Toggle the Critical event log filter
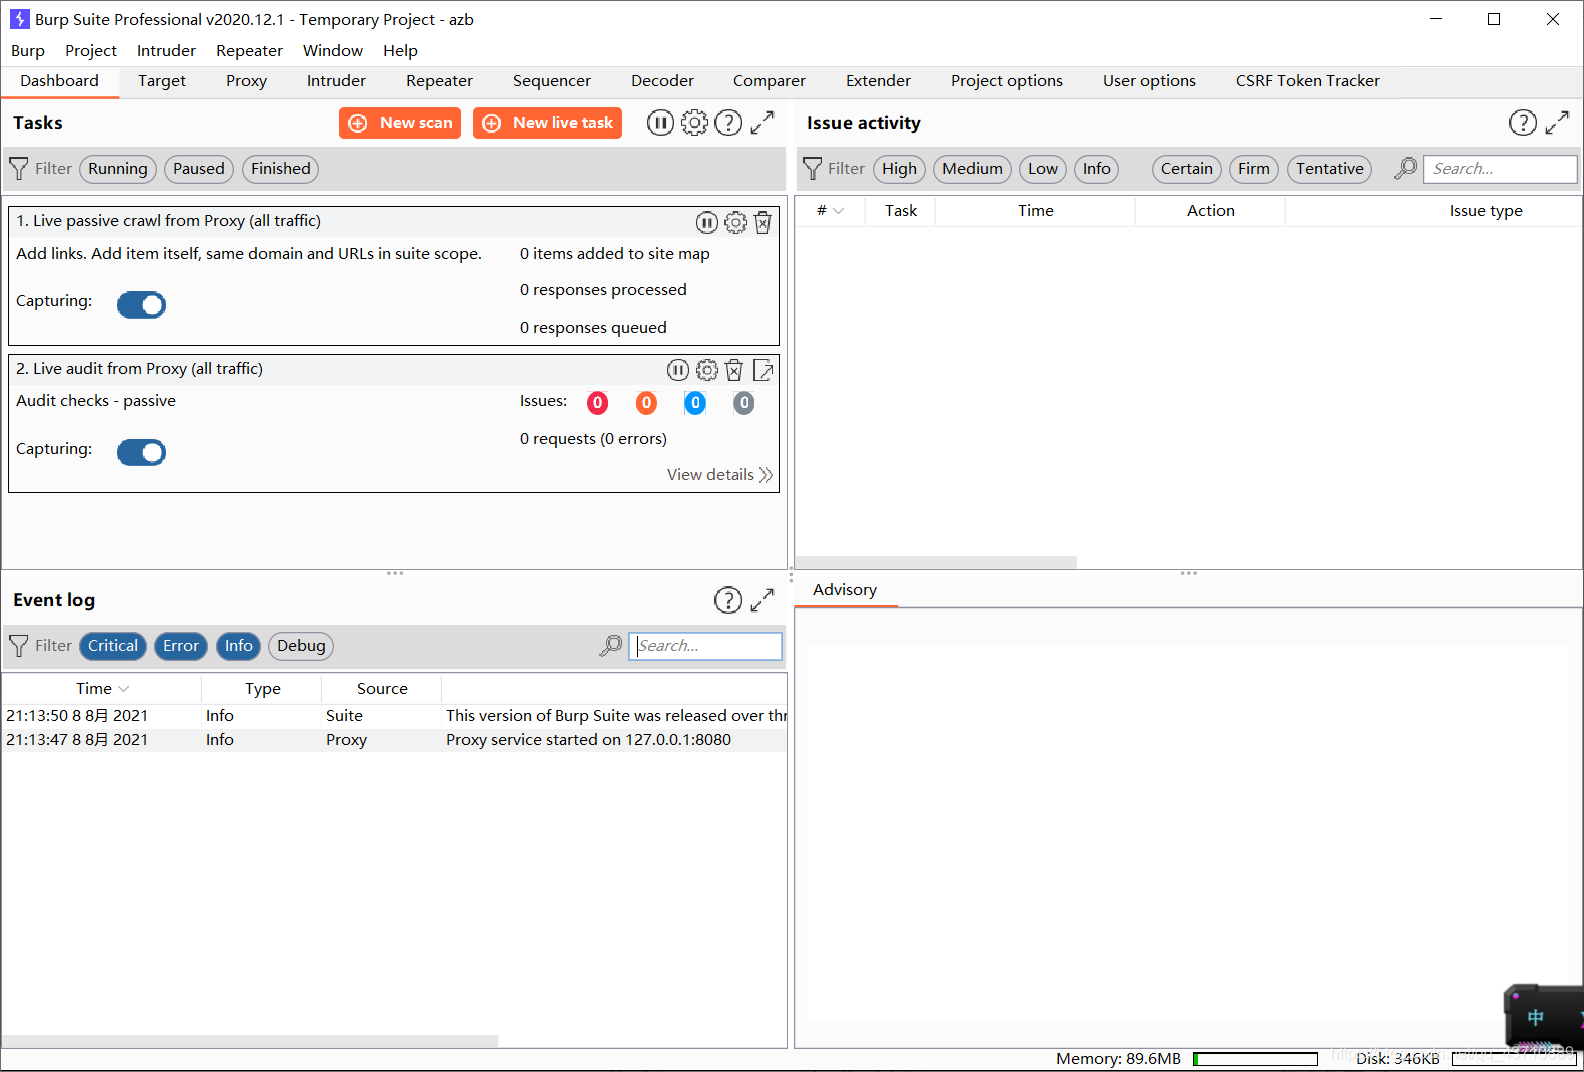The image size is (1584, 1072). tap(113, 646)
